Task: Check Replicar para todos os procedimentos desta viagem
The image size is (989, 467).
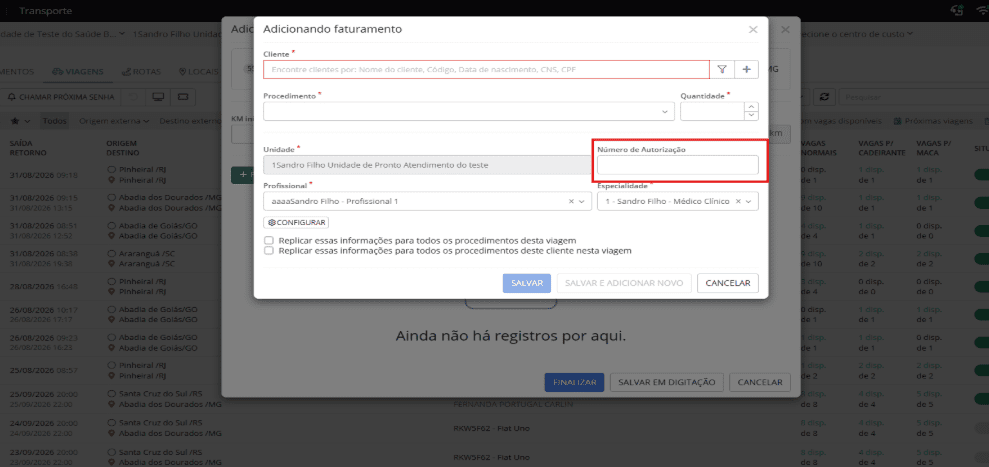Action: (x=269, y=240)
